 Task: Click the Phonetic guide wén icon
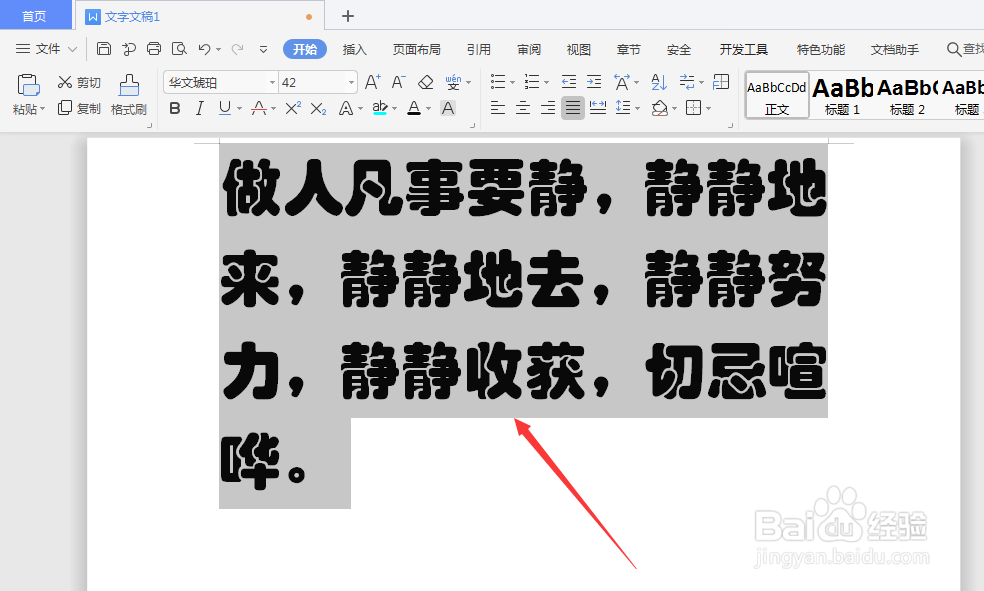click(453, 82)
